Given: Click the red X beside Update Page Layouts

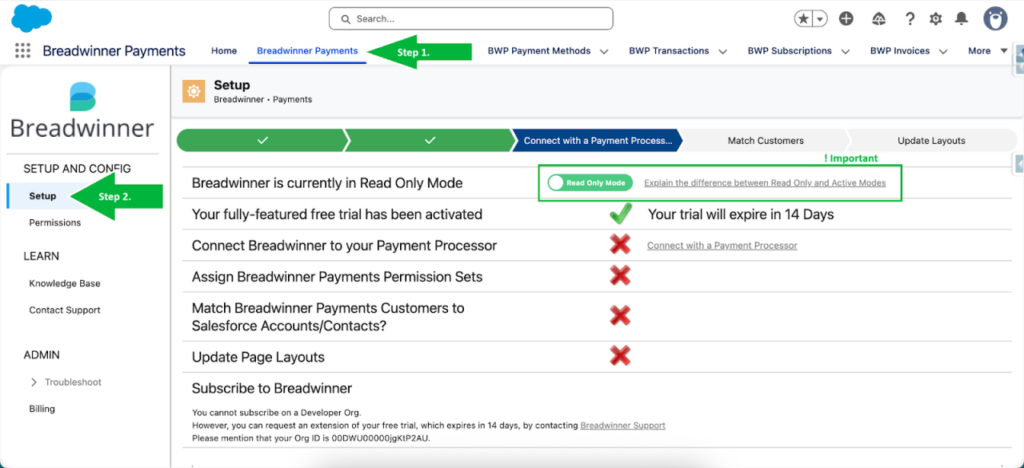Looking at the screenshot, I should 620,356.
